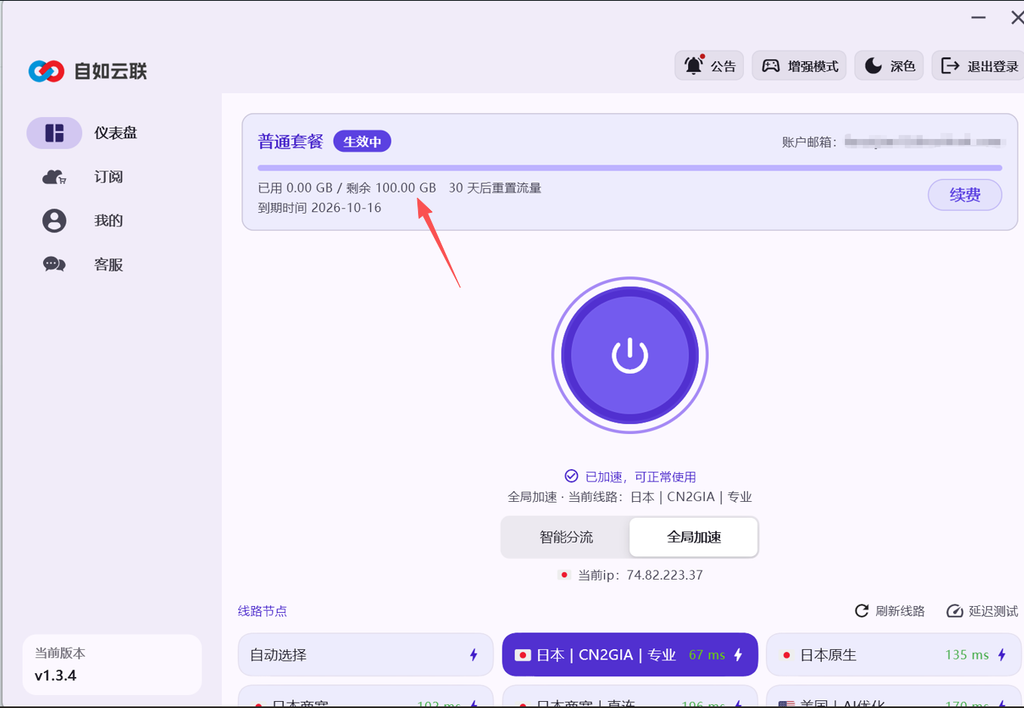
Task: Click the 公告 bell icon
Action: coord(694,65)
